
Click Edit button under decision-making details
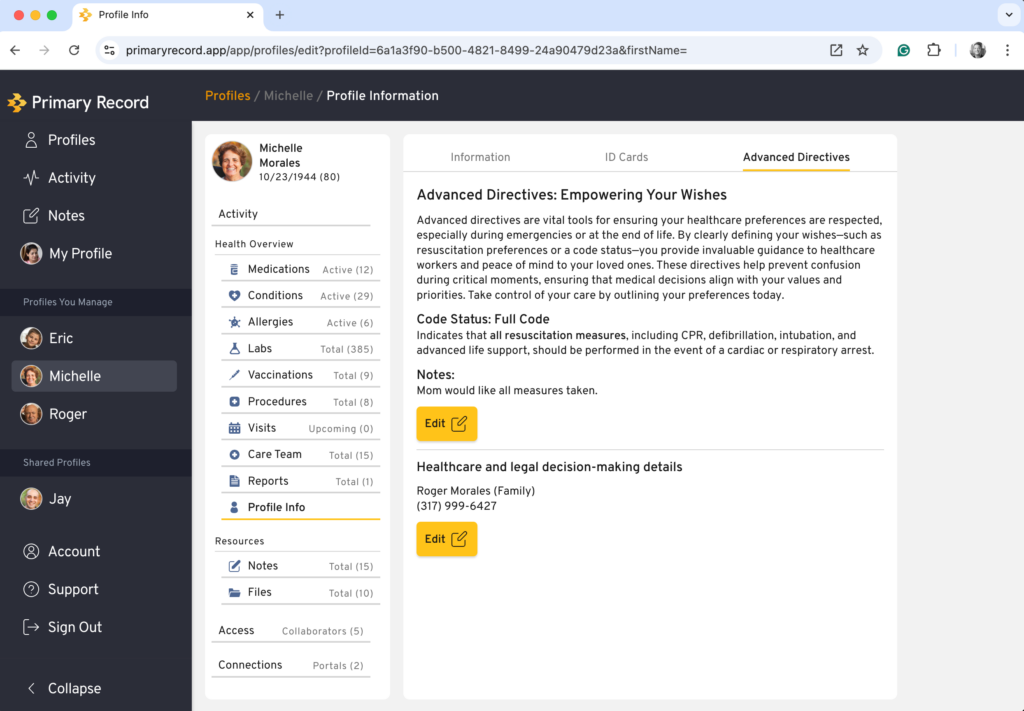tap(447, 539)
